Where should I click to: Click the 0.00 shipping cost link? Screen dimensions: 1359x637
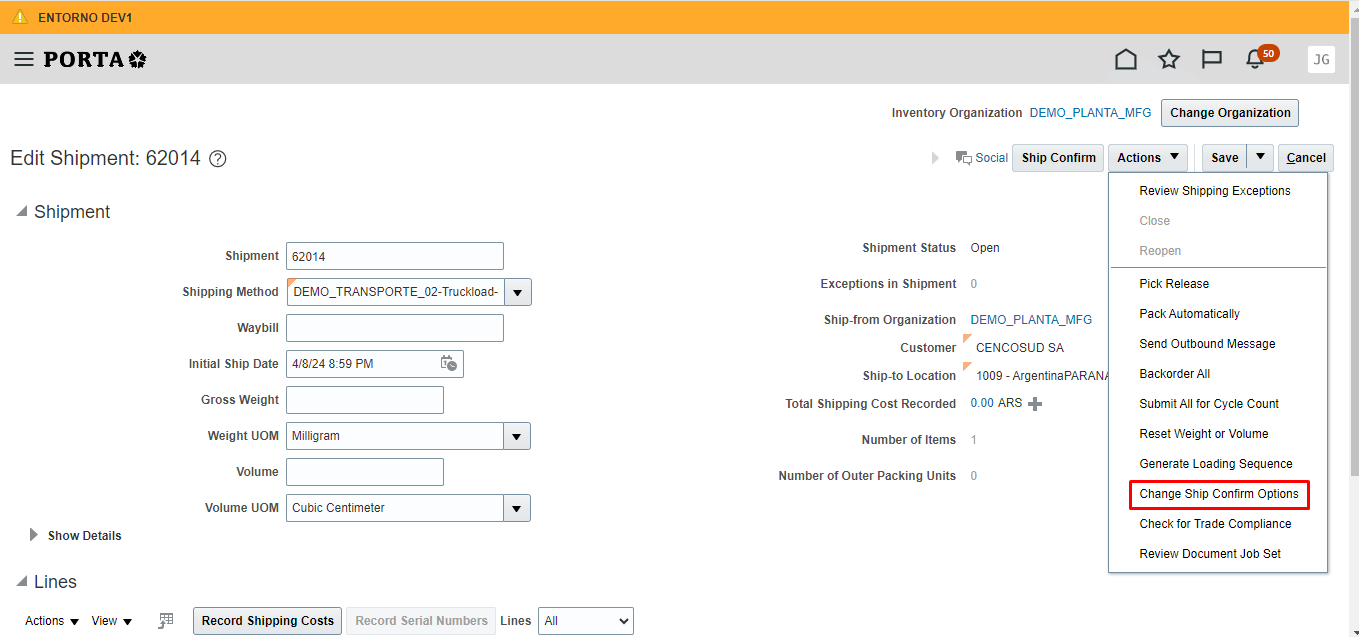point(982,404)
